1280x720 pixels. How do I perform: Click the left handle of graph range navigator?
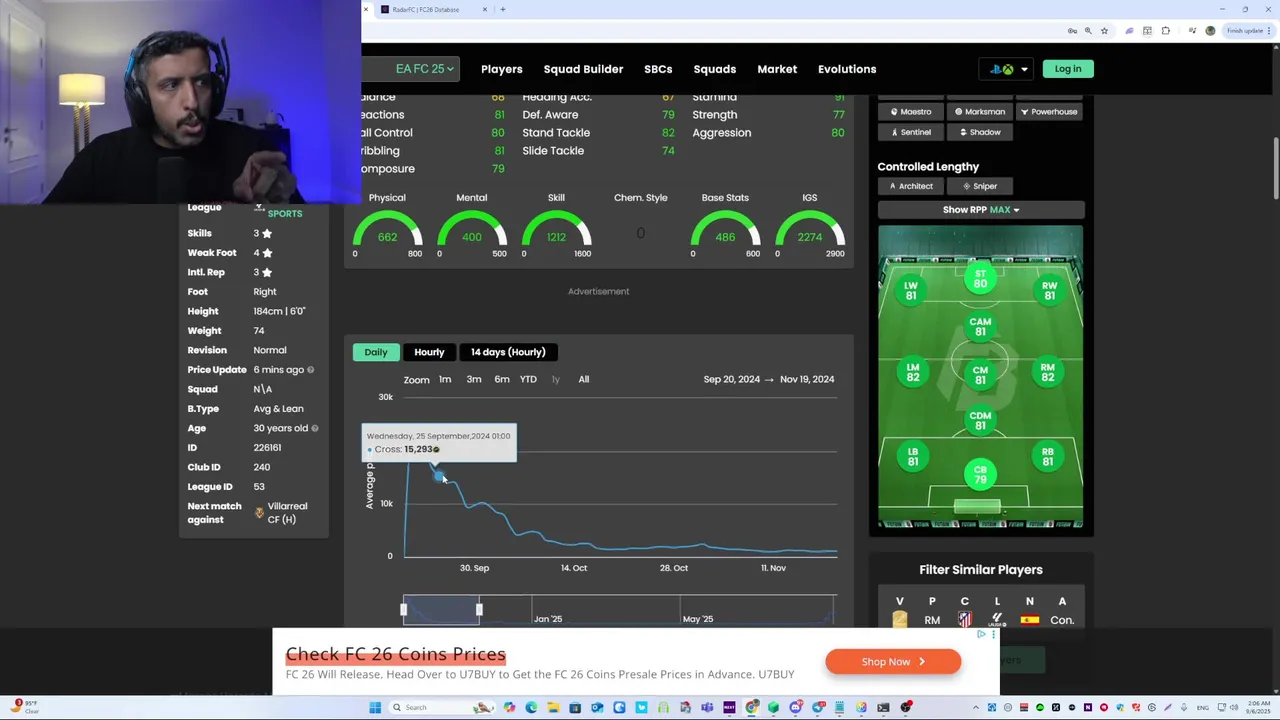[x=404, y=609]
